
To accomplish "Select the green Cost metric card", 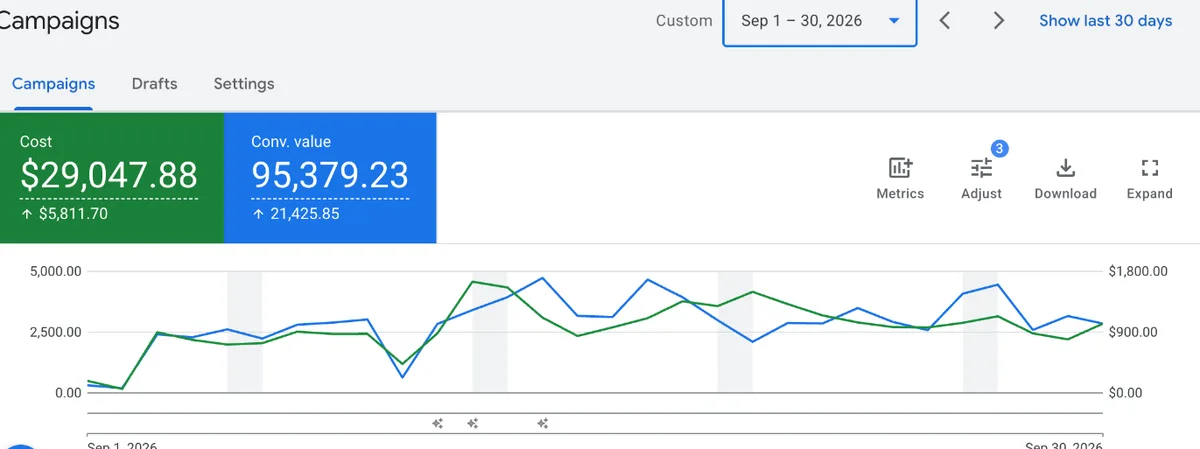I will click(x=111, y=178).
